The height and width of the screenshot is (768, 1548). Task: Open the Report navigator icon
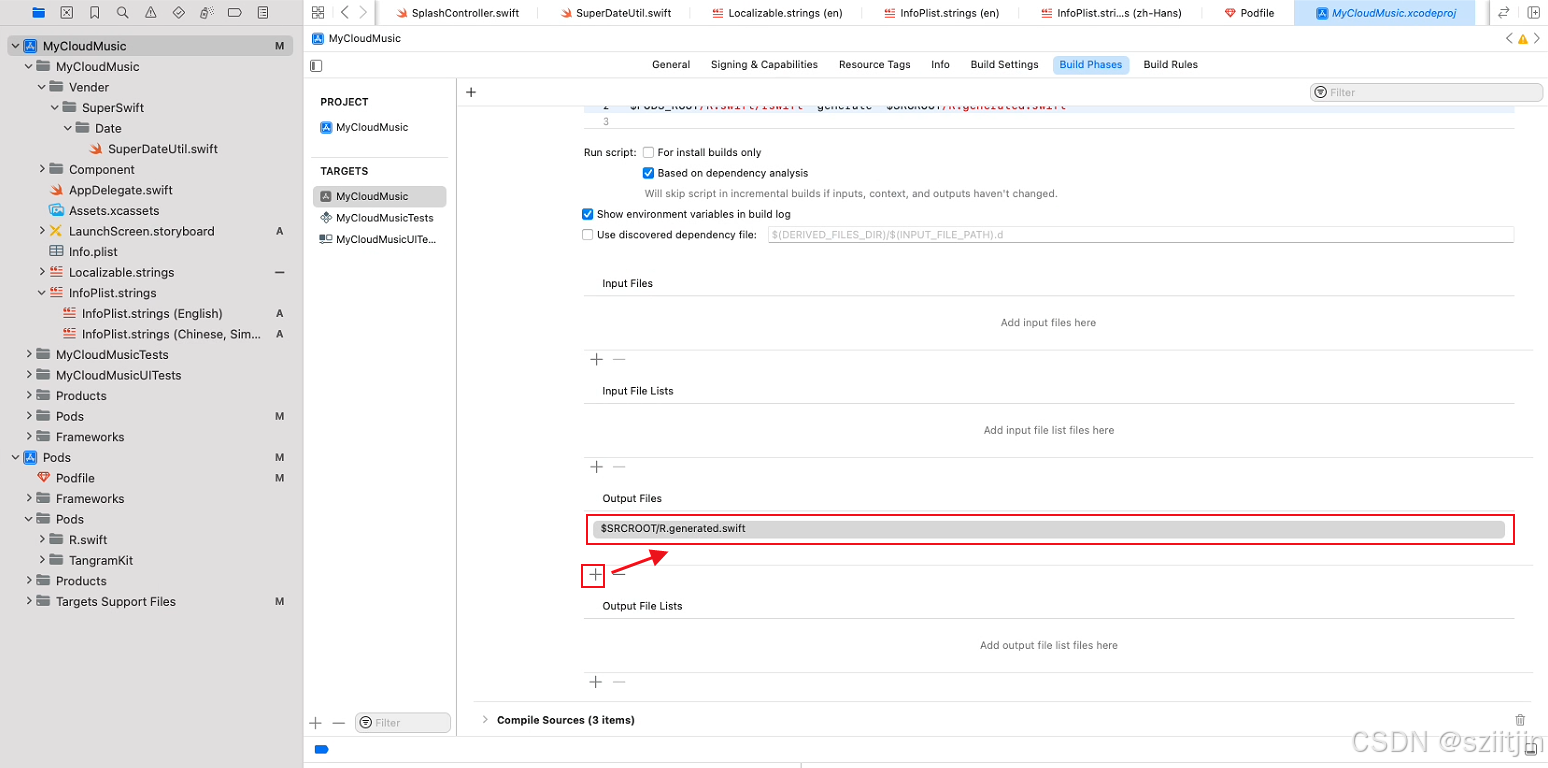[x=262, y=13]
